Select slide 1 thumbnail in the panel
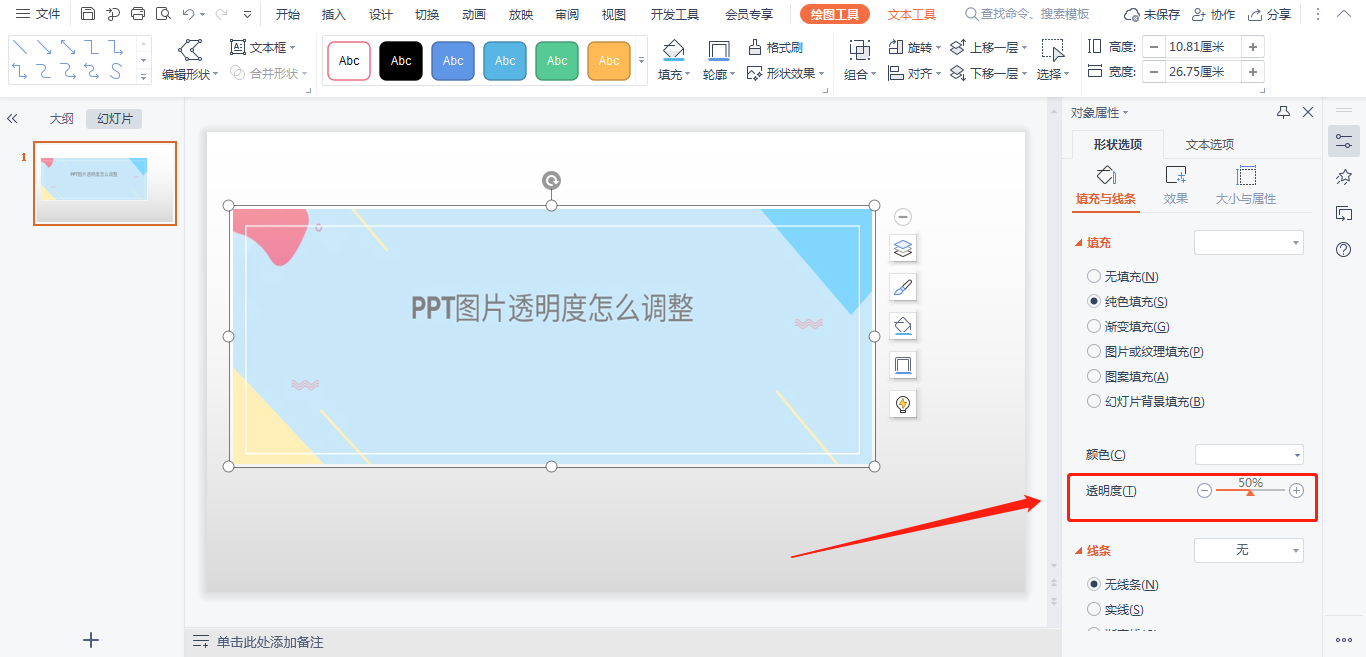Screen dimensions: 1366x657 tap(105, 183)
